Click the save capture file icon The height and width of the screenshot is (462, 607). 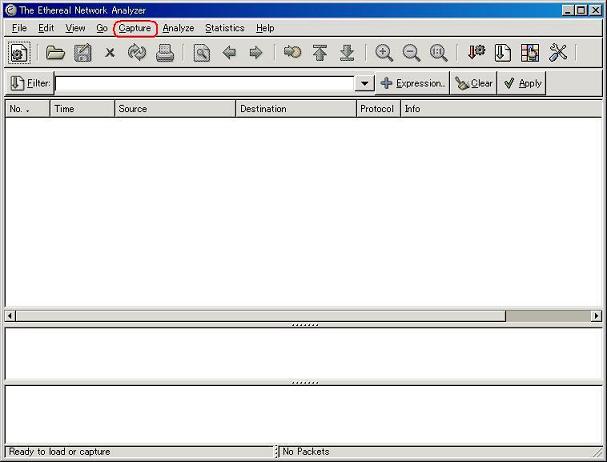coord(82,53)
